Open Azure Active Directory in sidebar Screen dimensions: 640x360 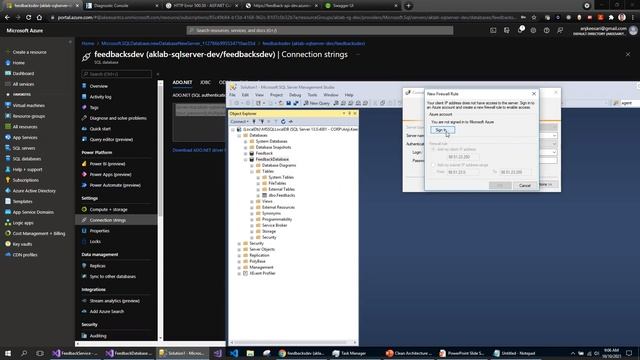34,191
